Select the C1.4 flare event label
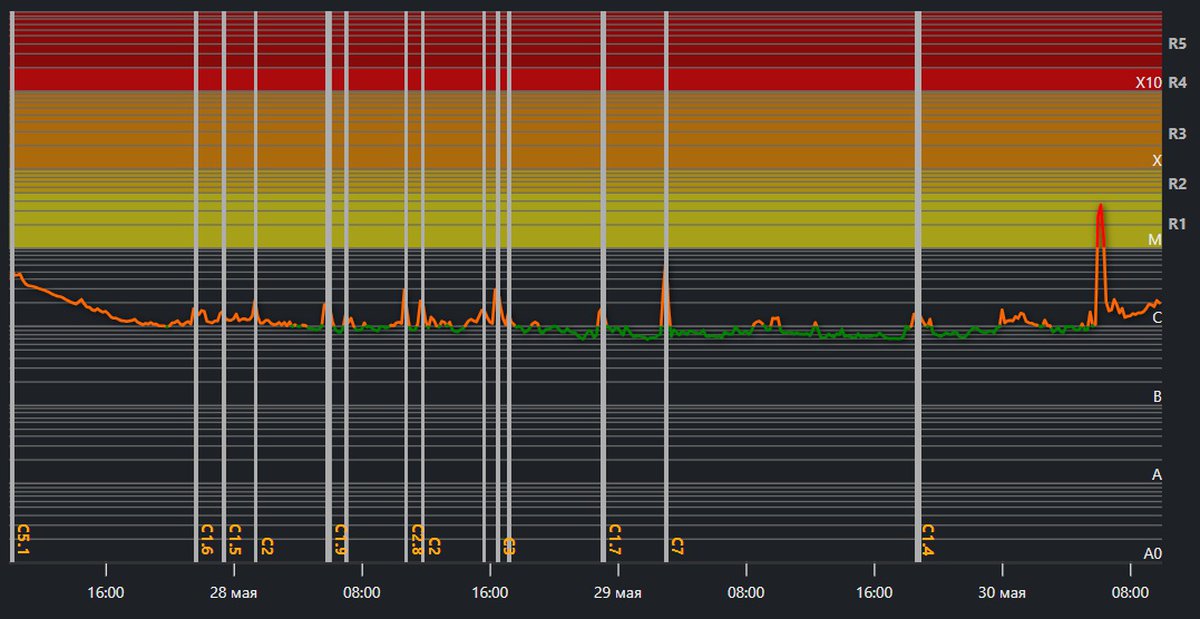Viewport: 1200px width, 619px height. [x=928, y=540]
